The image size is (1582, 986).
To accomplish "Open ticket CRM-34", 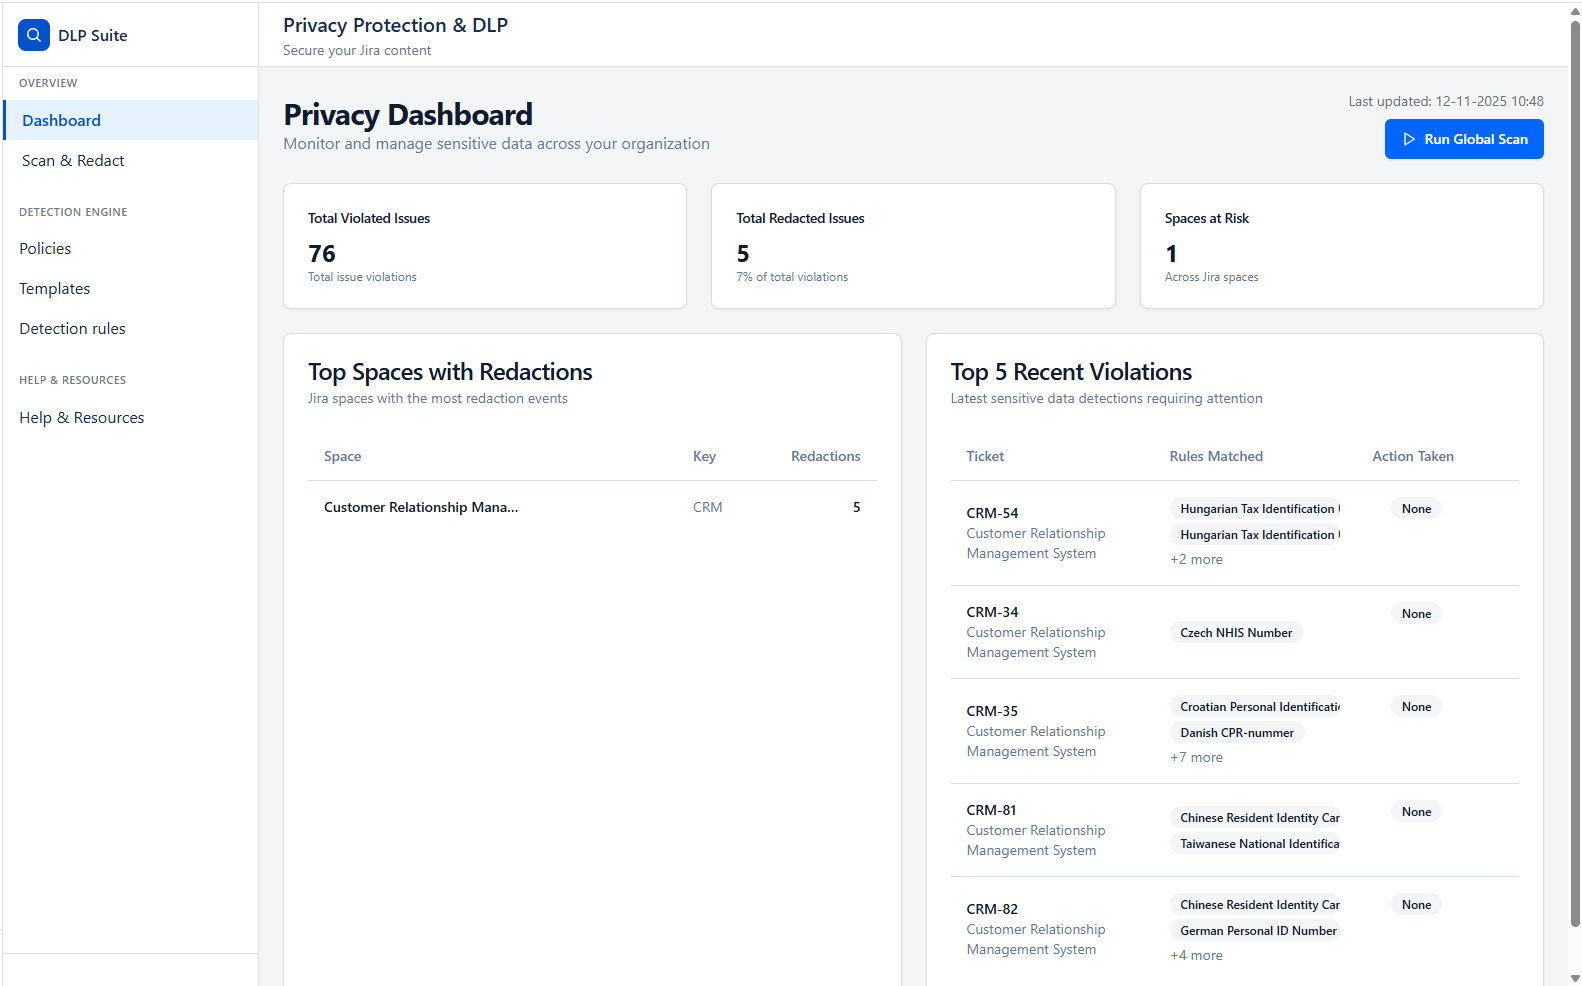I will tap(992, 612).
